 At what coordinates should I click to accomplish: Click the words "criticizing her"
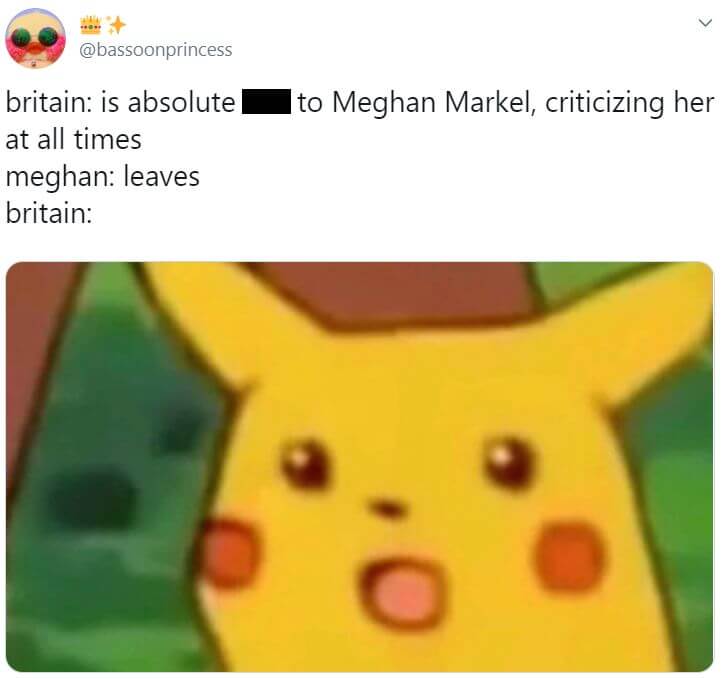pyautogui.click(x=630, y=103)
